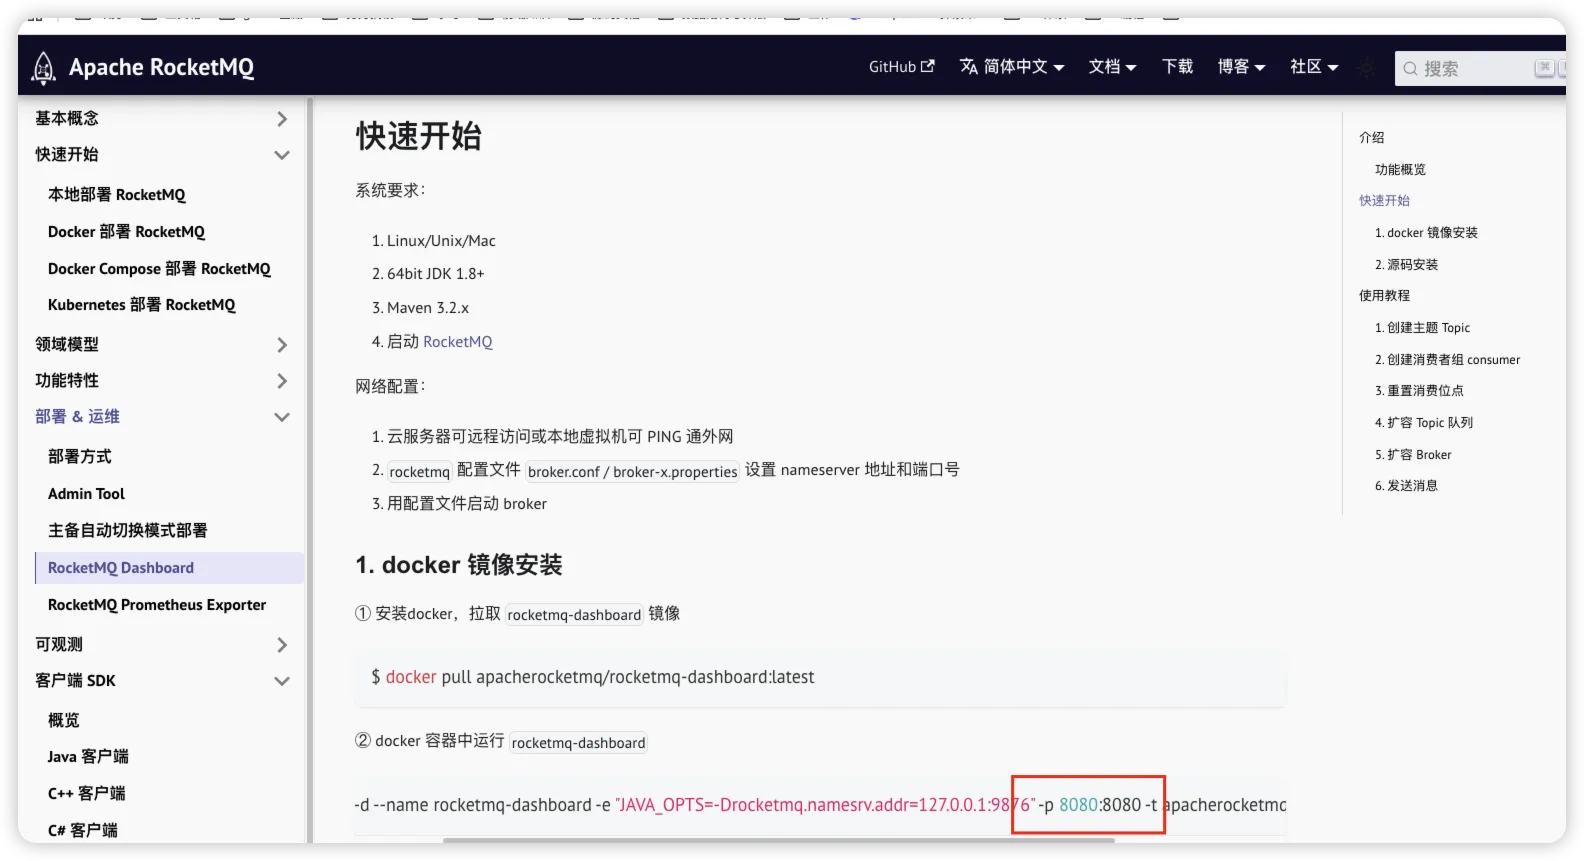The image size is (1584, 861).
Task: Open the C# 客户端 page
Action: (83, 830)
